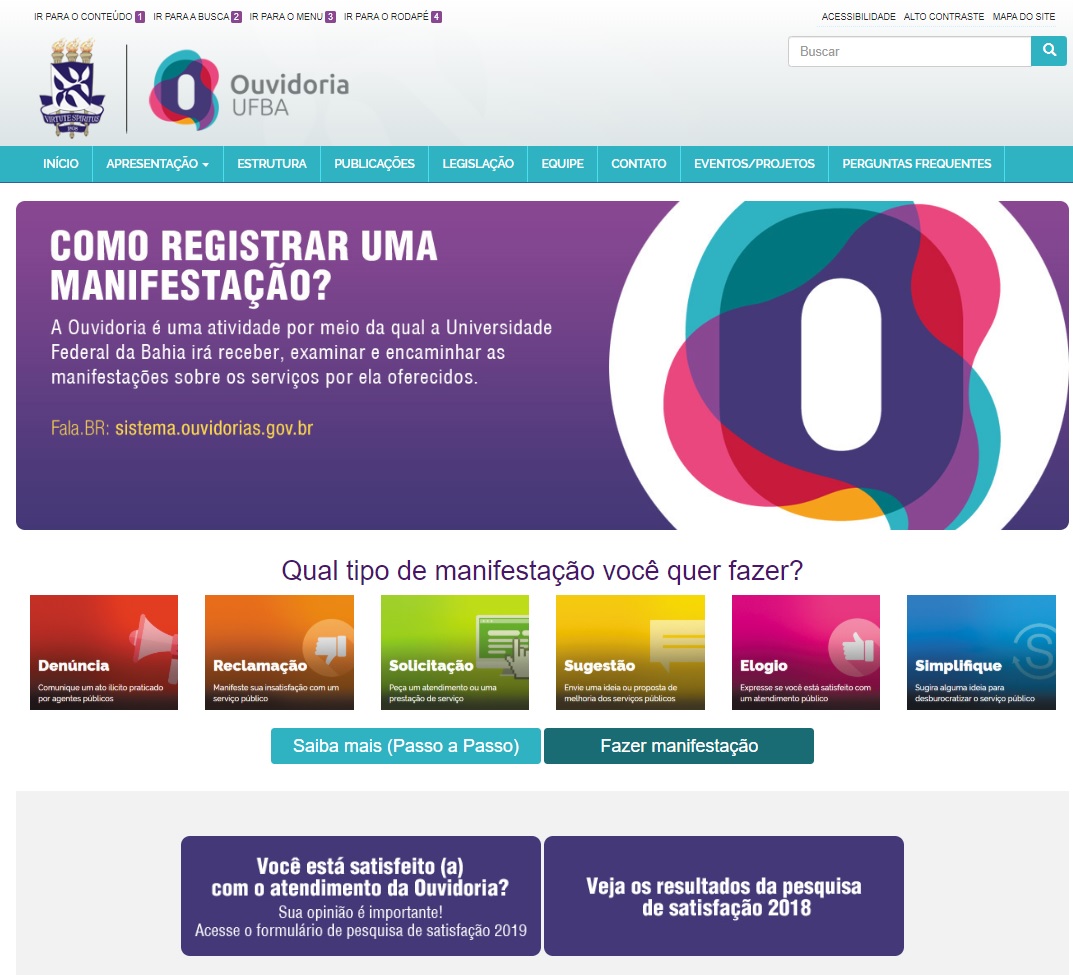Click the UFBA university crest logo
The image size is (1073, 975).
click(72, 88)
